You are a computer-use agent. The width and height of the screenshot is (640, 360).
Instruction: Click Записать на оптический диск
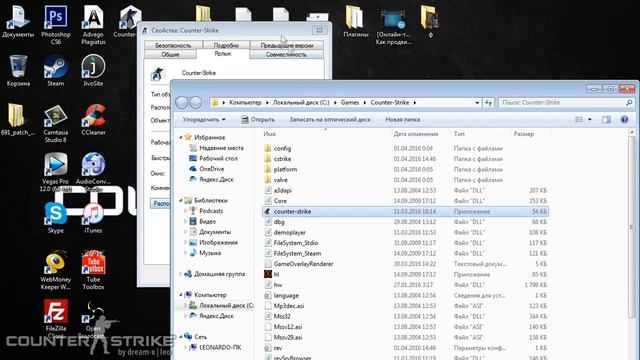[330, 119]
